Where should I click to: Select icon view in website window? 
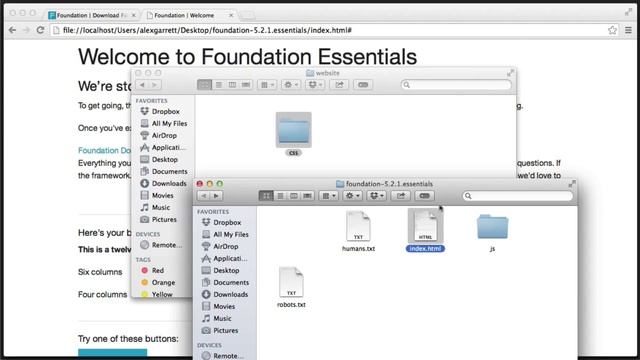click(204, 84)
